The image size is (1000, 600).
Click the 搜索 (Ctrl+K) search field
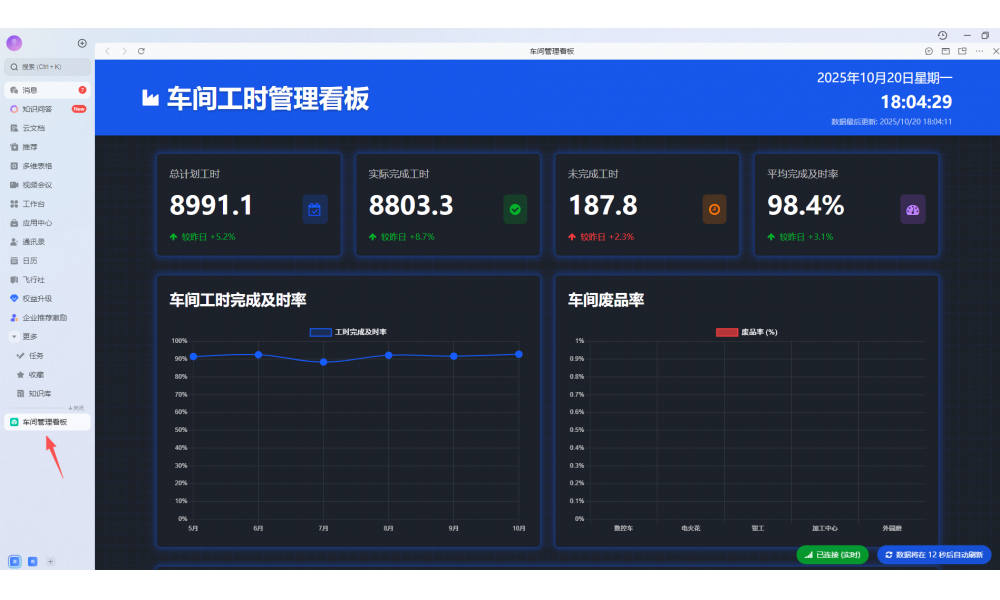click(45, 66)
